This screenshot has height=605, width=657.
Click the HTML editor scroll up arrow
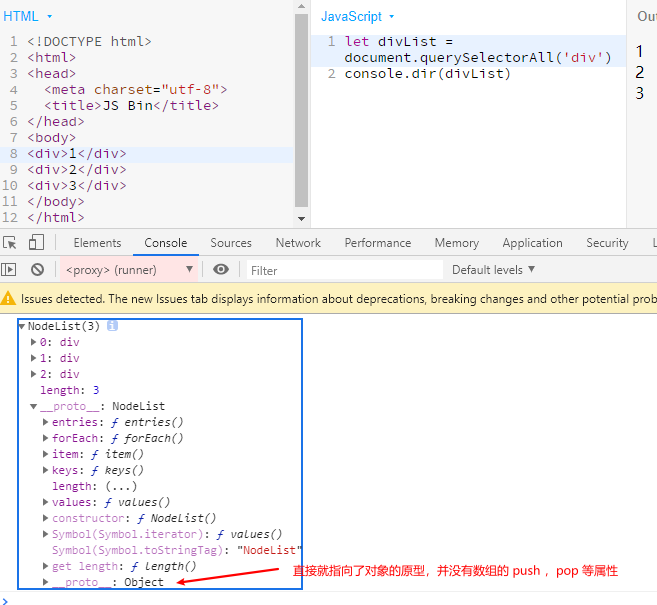pyautogui.click(x=301, y=6)
